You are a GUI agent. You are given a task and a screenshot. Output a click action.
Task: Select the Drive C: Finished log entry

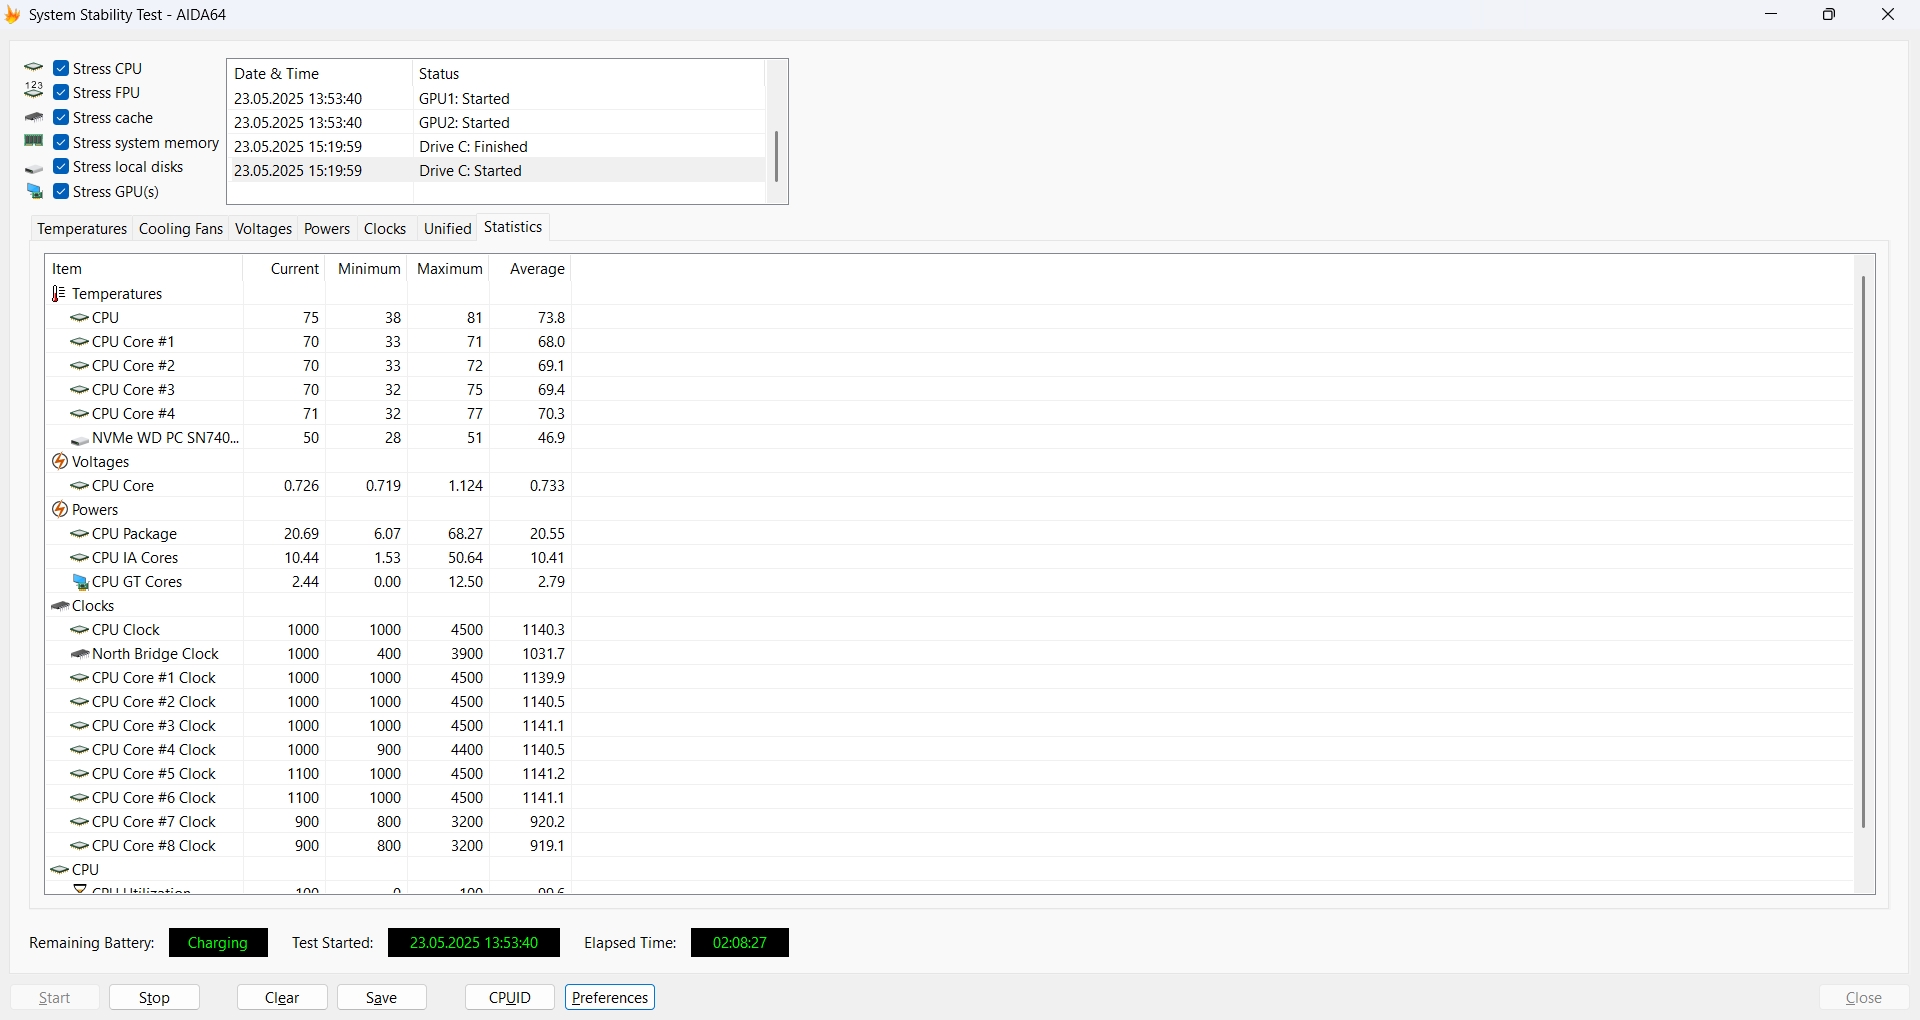(x=497, y=147)
